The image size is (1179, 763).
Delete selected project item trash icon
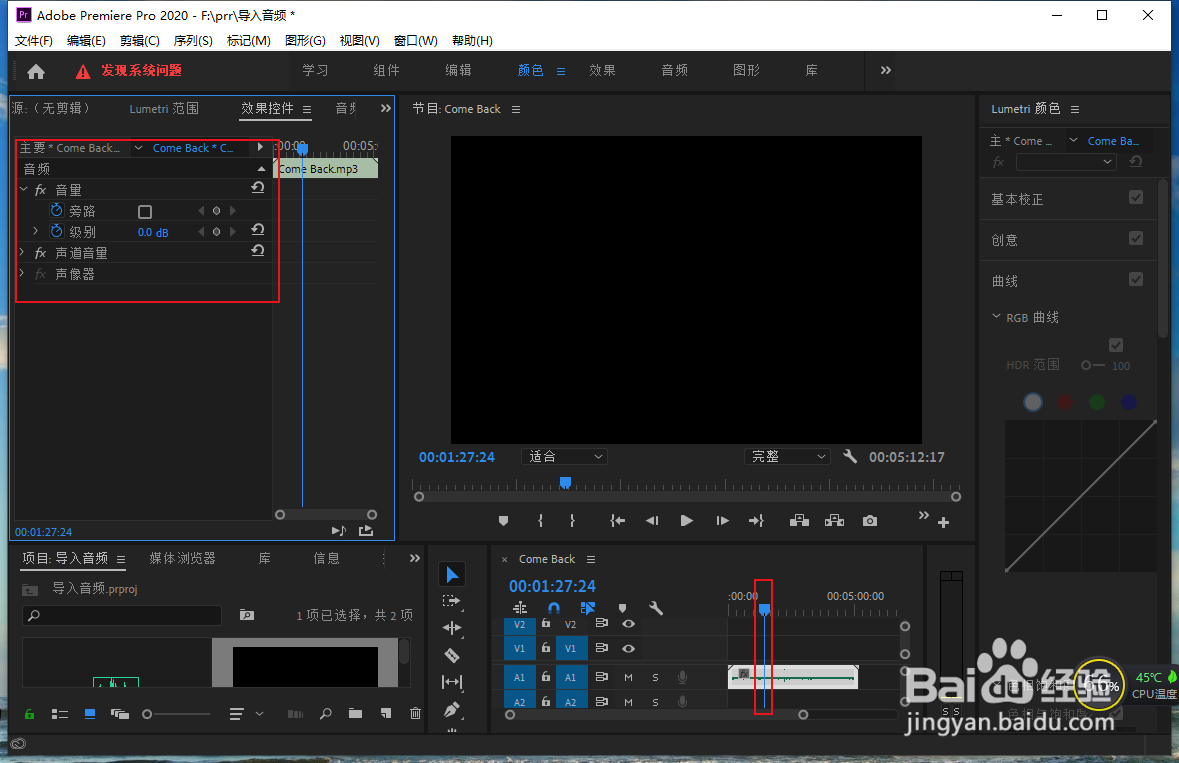(415, 713)
